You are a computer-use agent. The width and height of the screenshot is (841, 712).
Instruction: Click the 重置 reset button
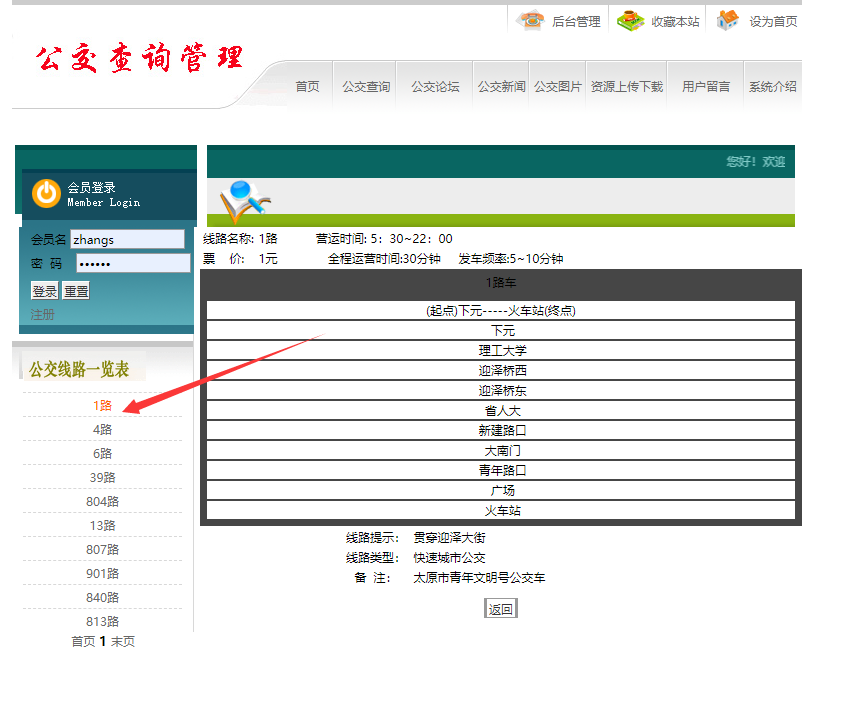(76, 291)
